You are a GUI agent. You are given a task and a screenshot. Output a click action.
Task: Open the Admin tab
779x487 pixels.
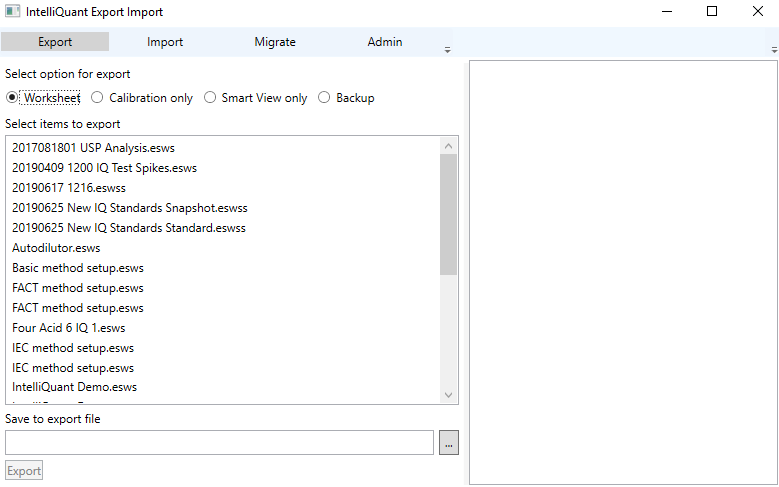(385, 42)
